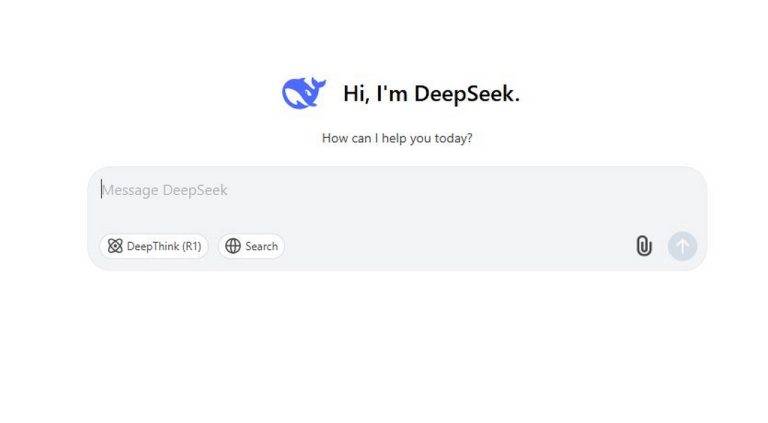Image resolution: width=768 pixels, height=423 pixels.
Task: Place cursor at blinking caret in message box
Action: tap(101, 189)
